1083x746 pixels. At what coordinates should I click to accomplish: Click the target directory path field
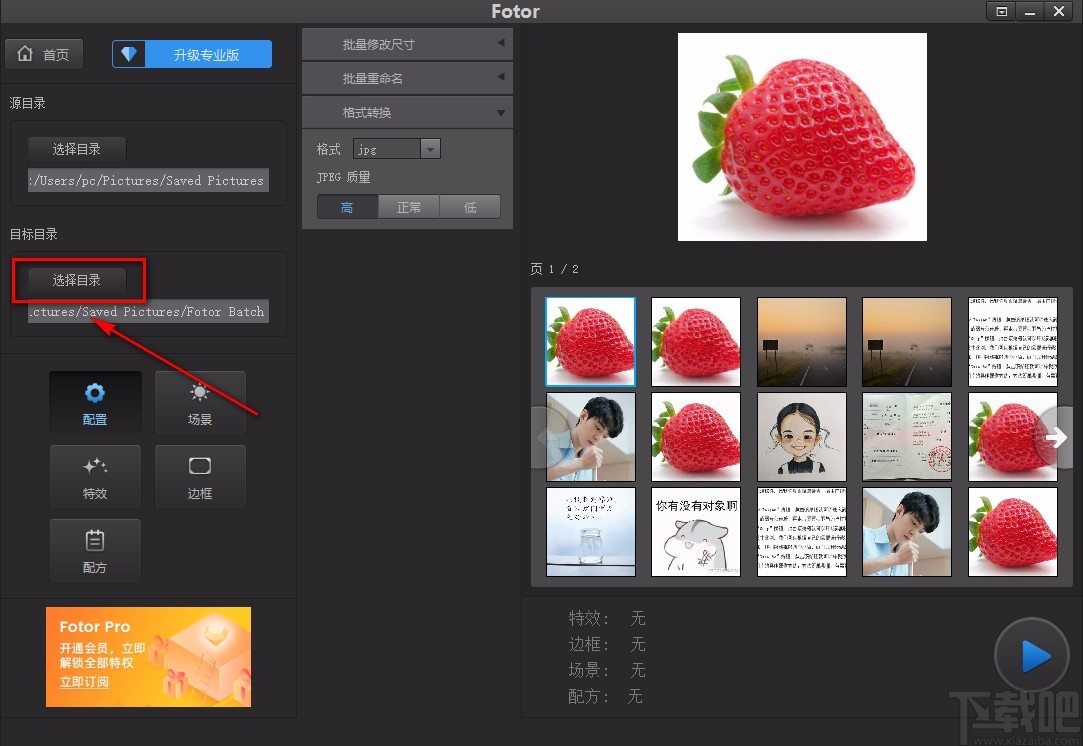pyautogui.click(x=148, y=312)
